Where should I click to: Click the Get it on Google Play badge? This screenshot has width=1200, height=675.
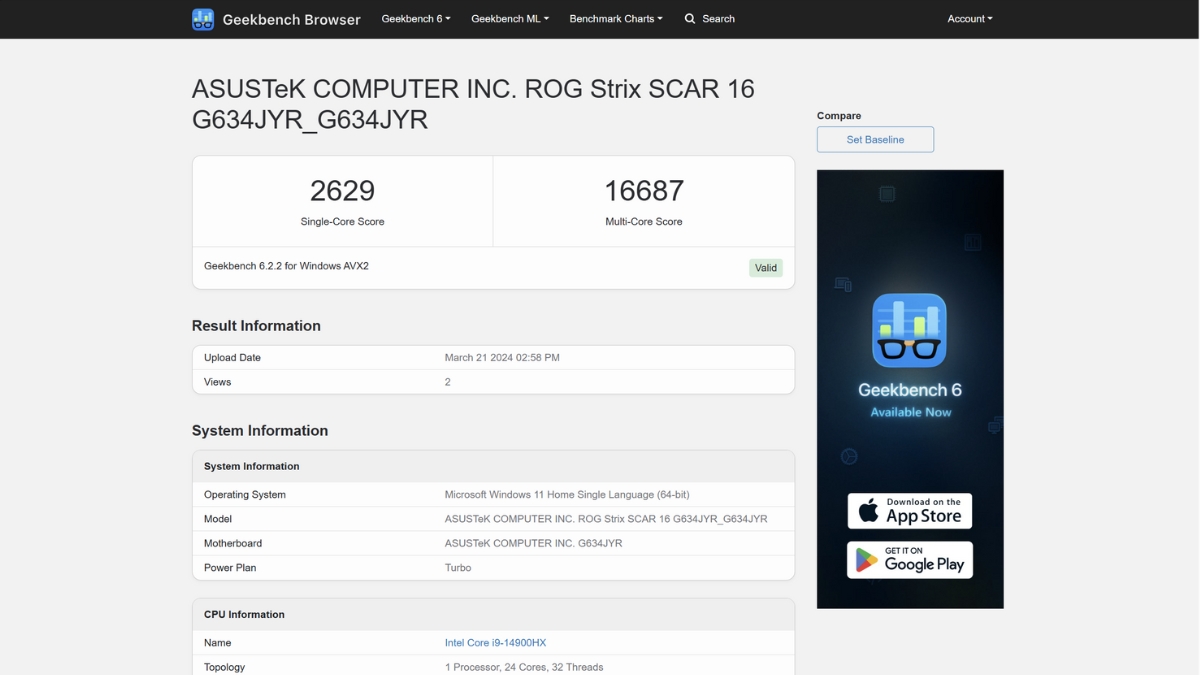pyautogui.click(x=909, y=559)
